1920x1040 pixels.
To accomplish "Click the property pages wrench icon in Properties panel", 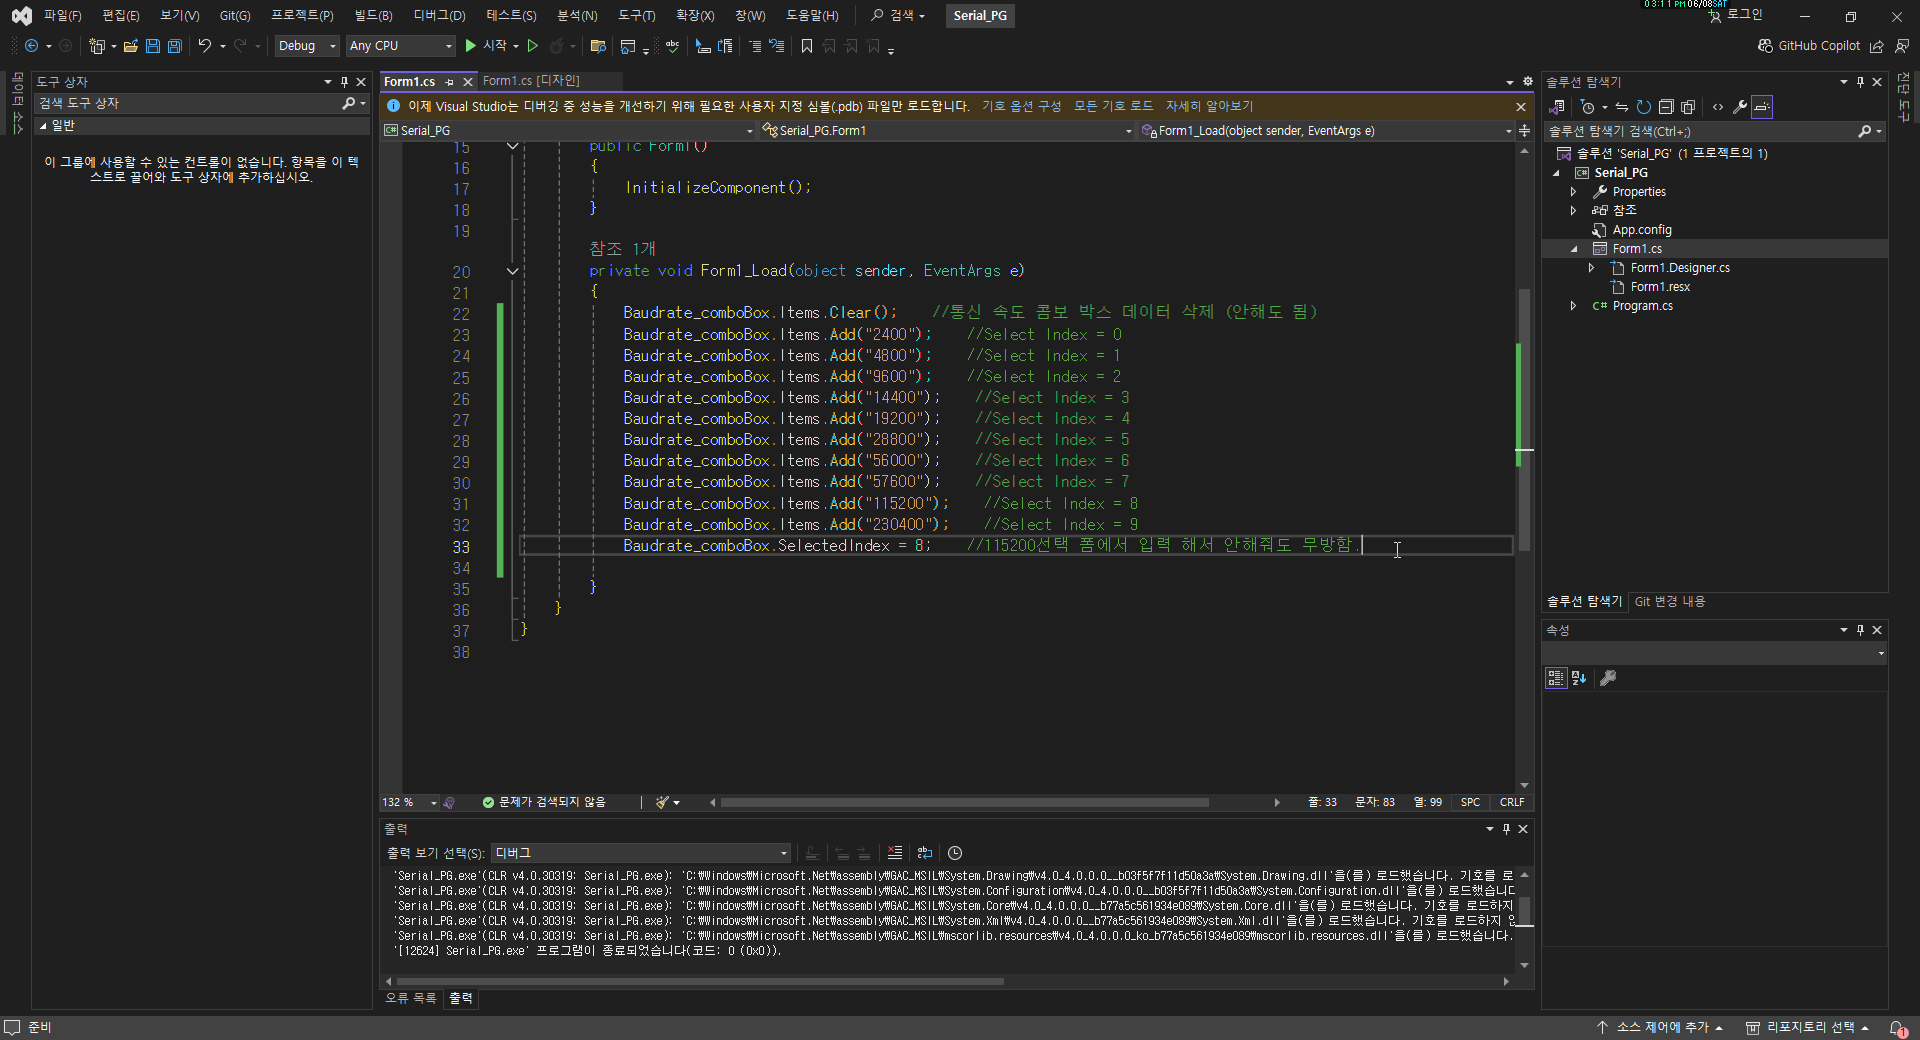I will coord(1608,678).
